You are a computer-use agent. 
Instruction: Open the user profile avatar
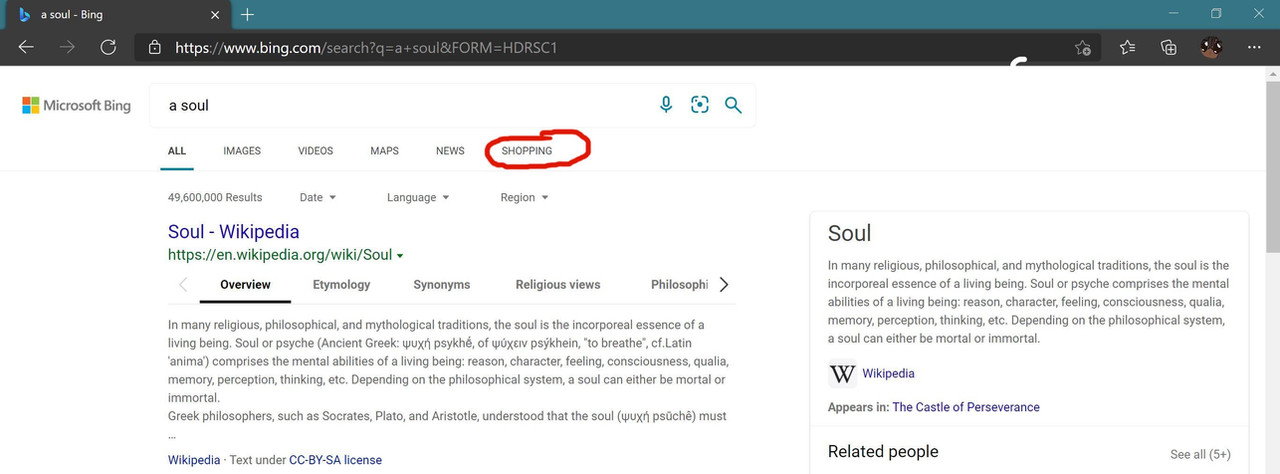[x=1211, y=47]
